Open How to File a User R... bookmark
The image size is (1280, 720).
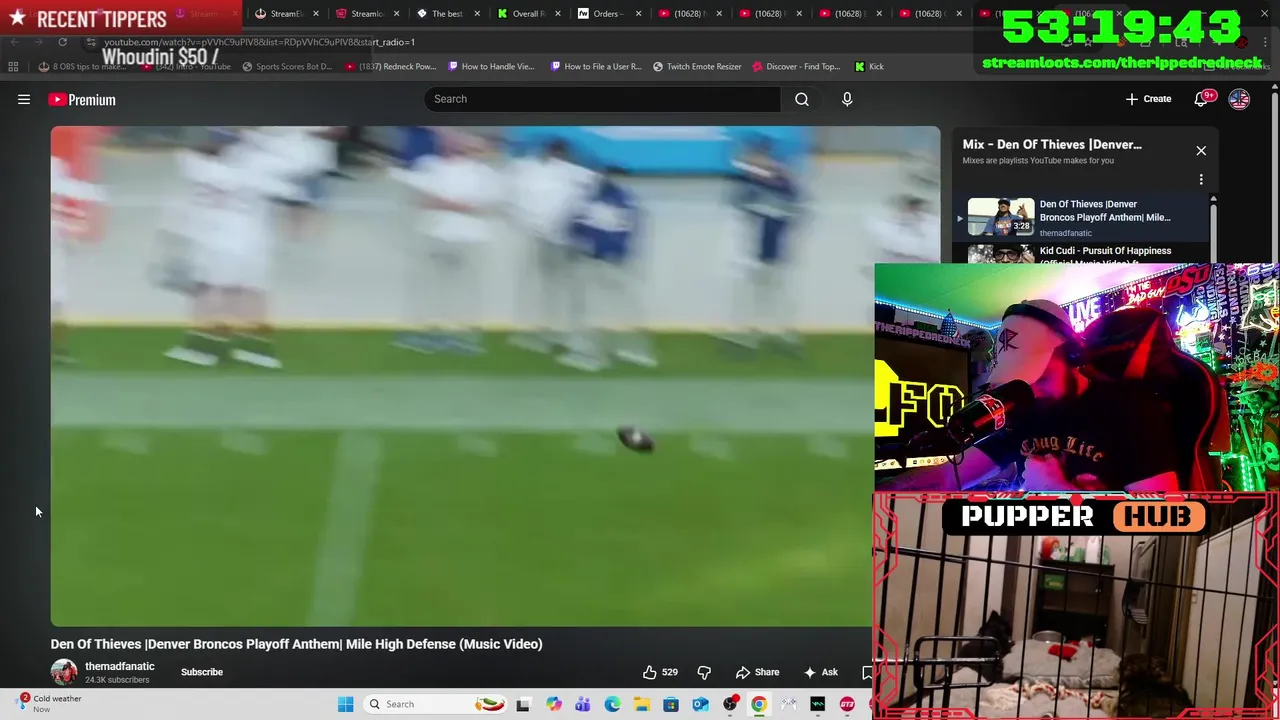(x=596, y=67)
